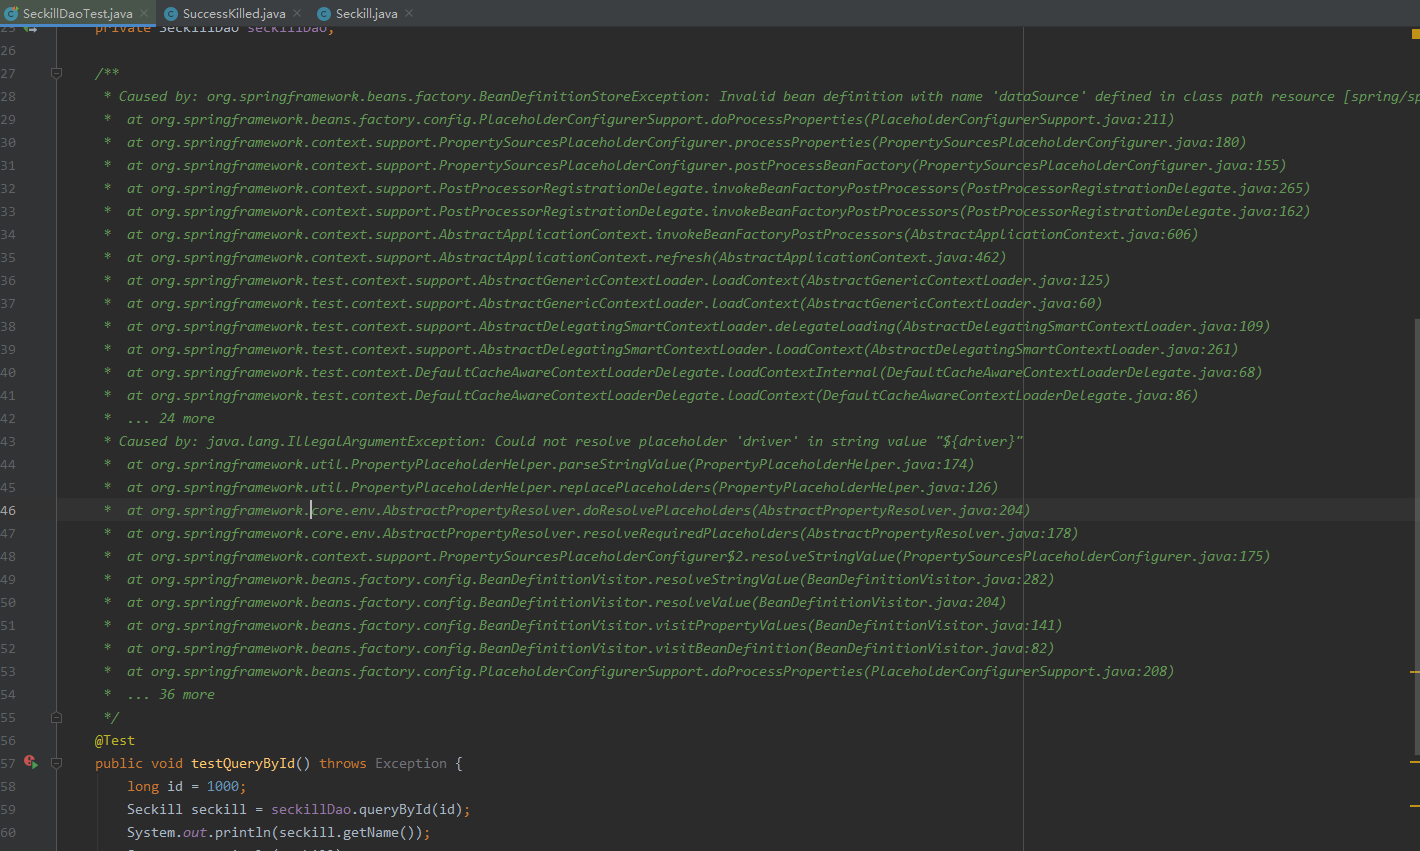
Task: Click line number 46 in the gutter
Action: pos(8,510)
